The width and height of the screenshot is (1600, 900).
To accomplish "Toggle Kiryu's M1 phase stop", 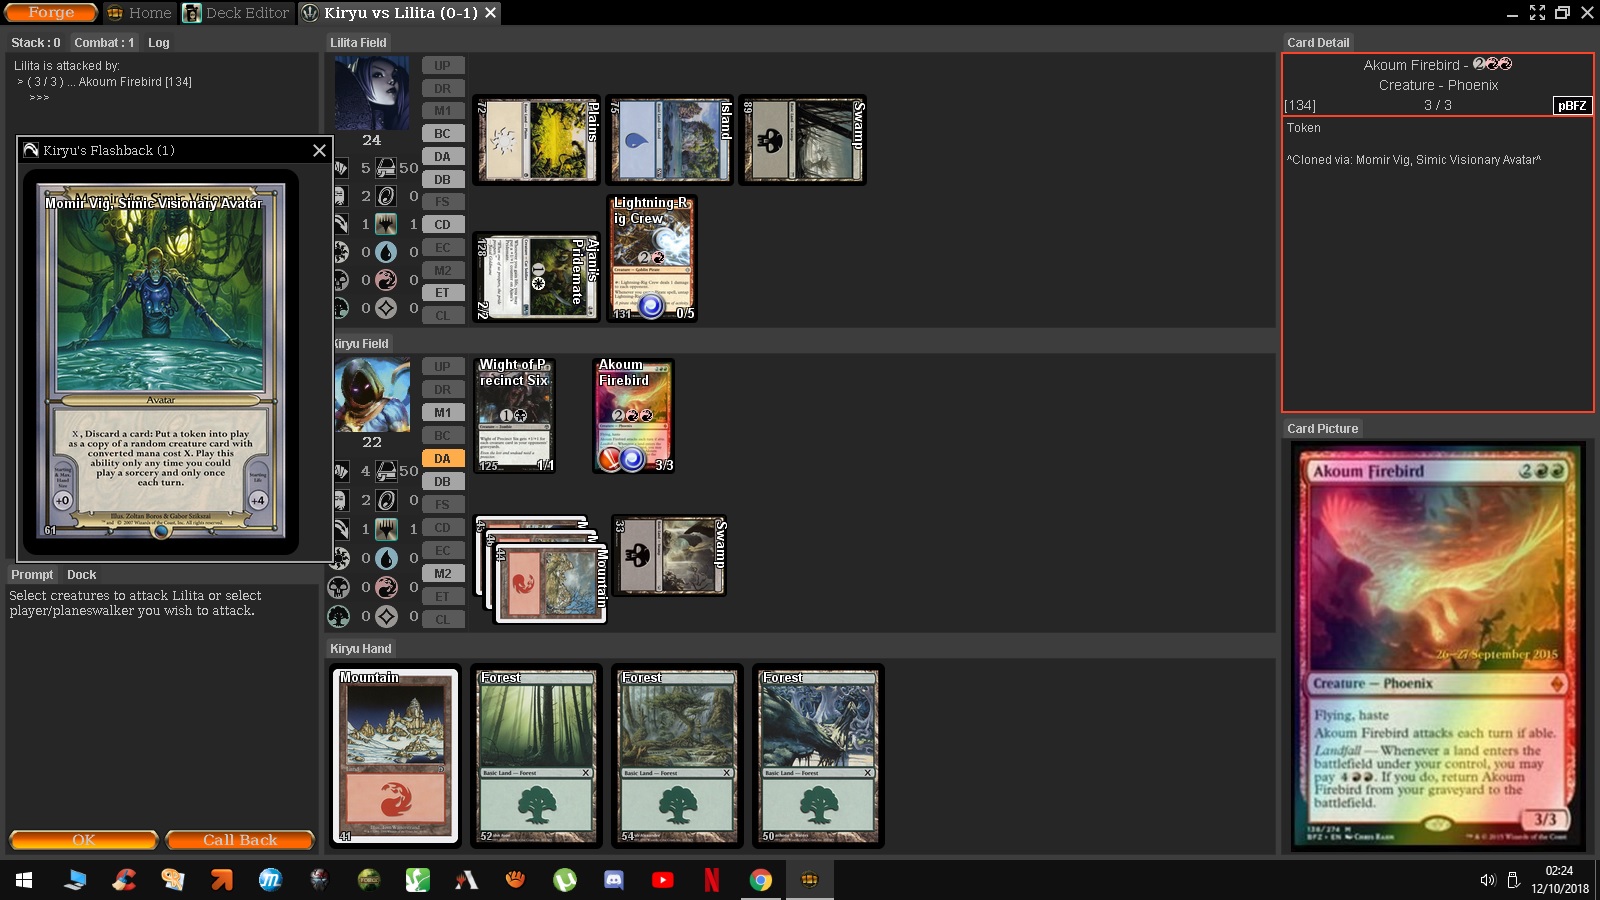I will [x=442, y=413].
